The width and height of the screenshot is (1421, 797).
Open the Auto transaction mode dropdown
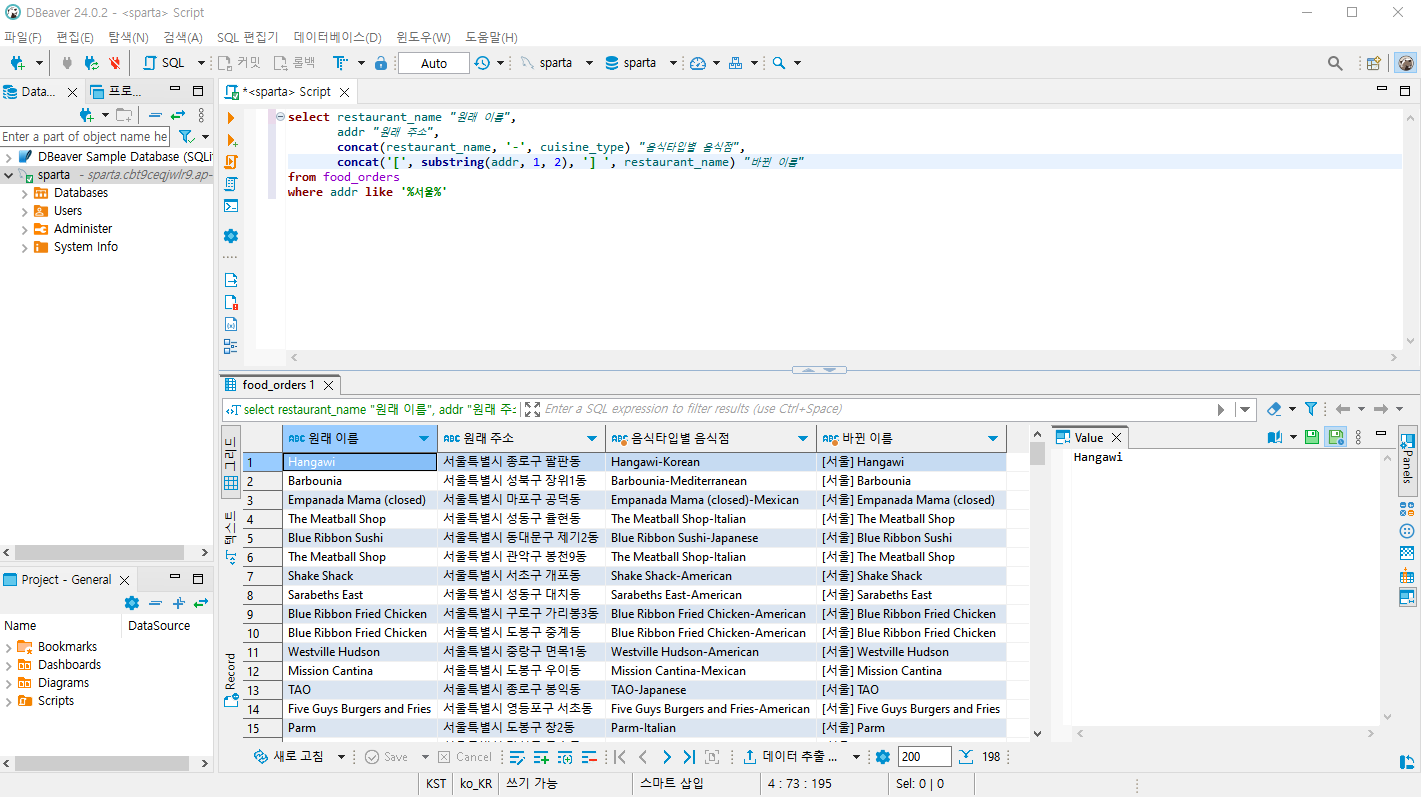(434, 63)
